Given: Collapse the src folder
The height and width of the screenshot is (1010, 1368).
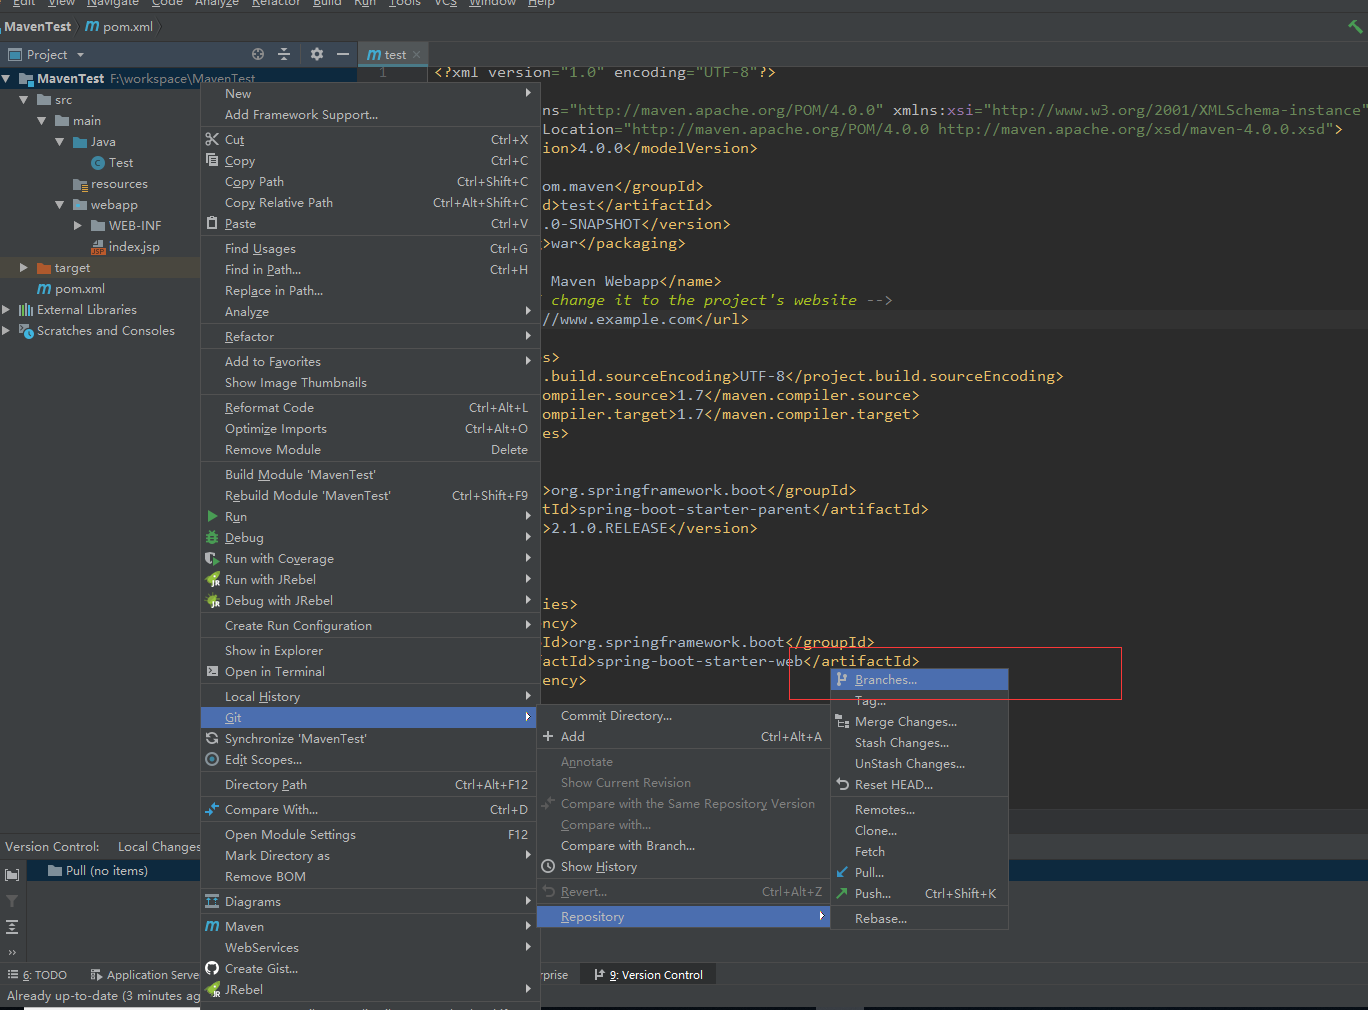Looking at the screenshot, I should pyautogui.click(x=24, y=100).
